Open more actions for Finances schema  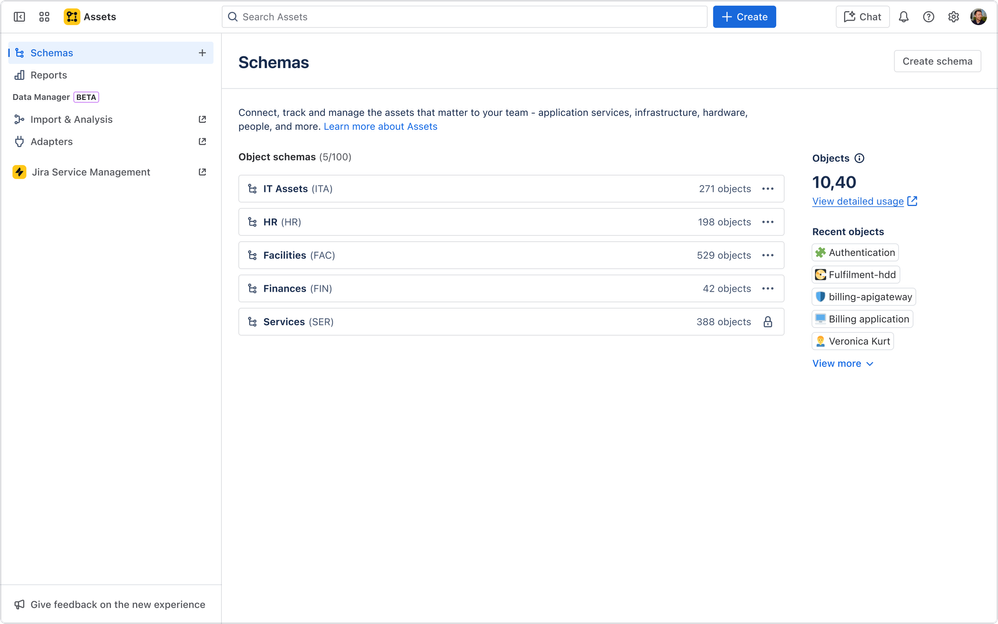coord(768,288)
